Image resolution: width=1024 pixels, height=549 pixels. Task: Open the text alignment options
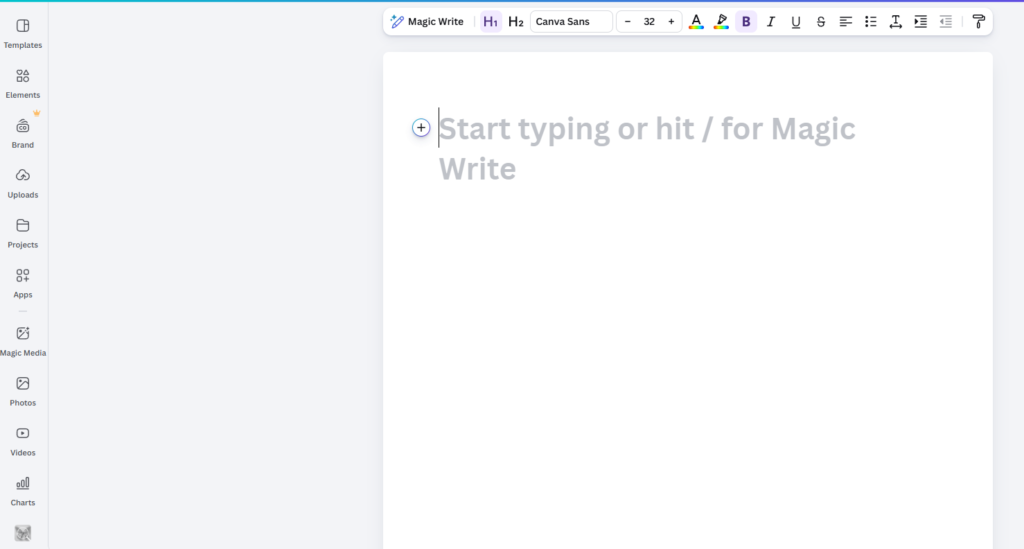(x=846, y=22)
